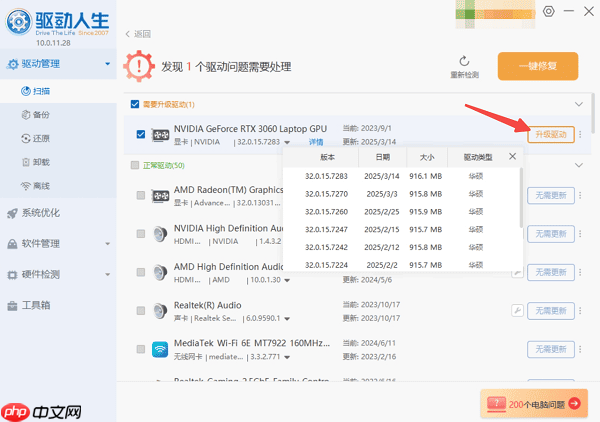Screen dimensions: 600x422
Task: Click 200个电脑问题 banner
Action: pos(534,403)
